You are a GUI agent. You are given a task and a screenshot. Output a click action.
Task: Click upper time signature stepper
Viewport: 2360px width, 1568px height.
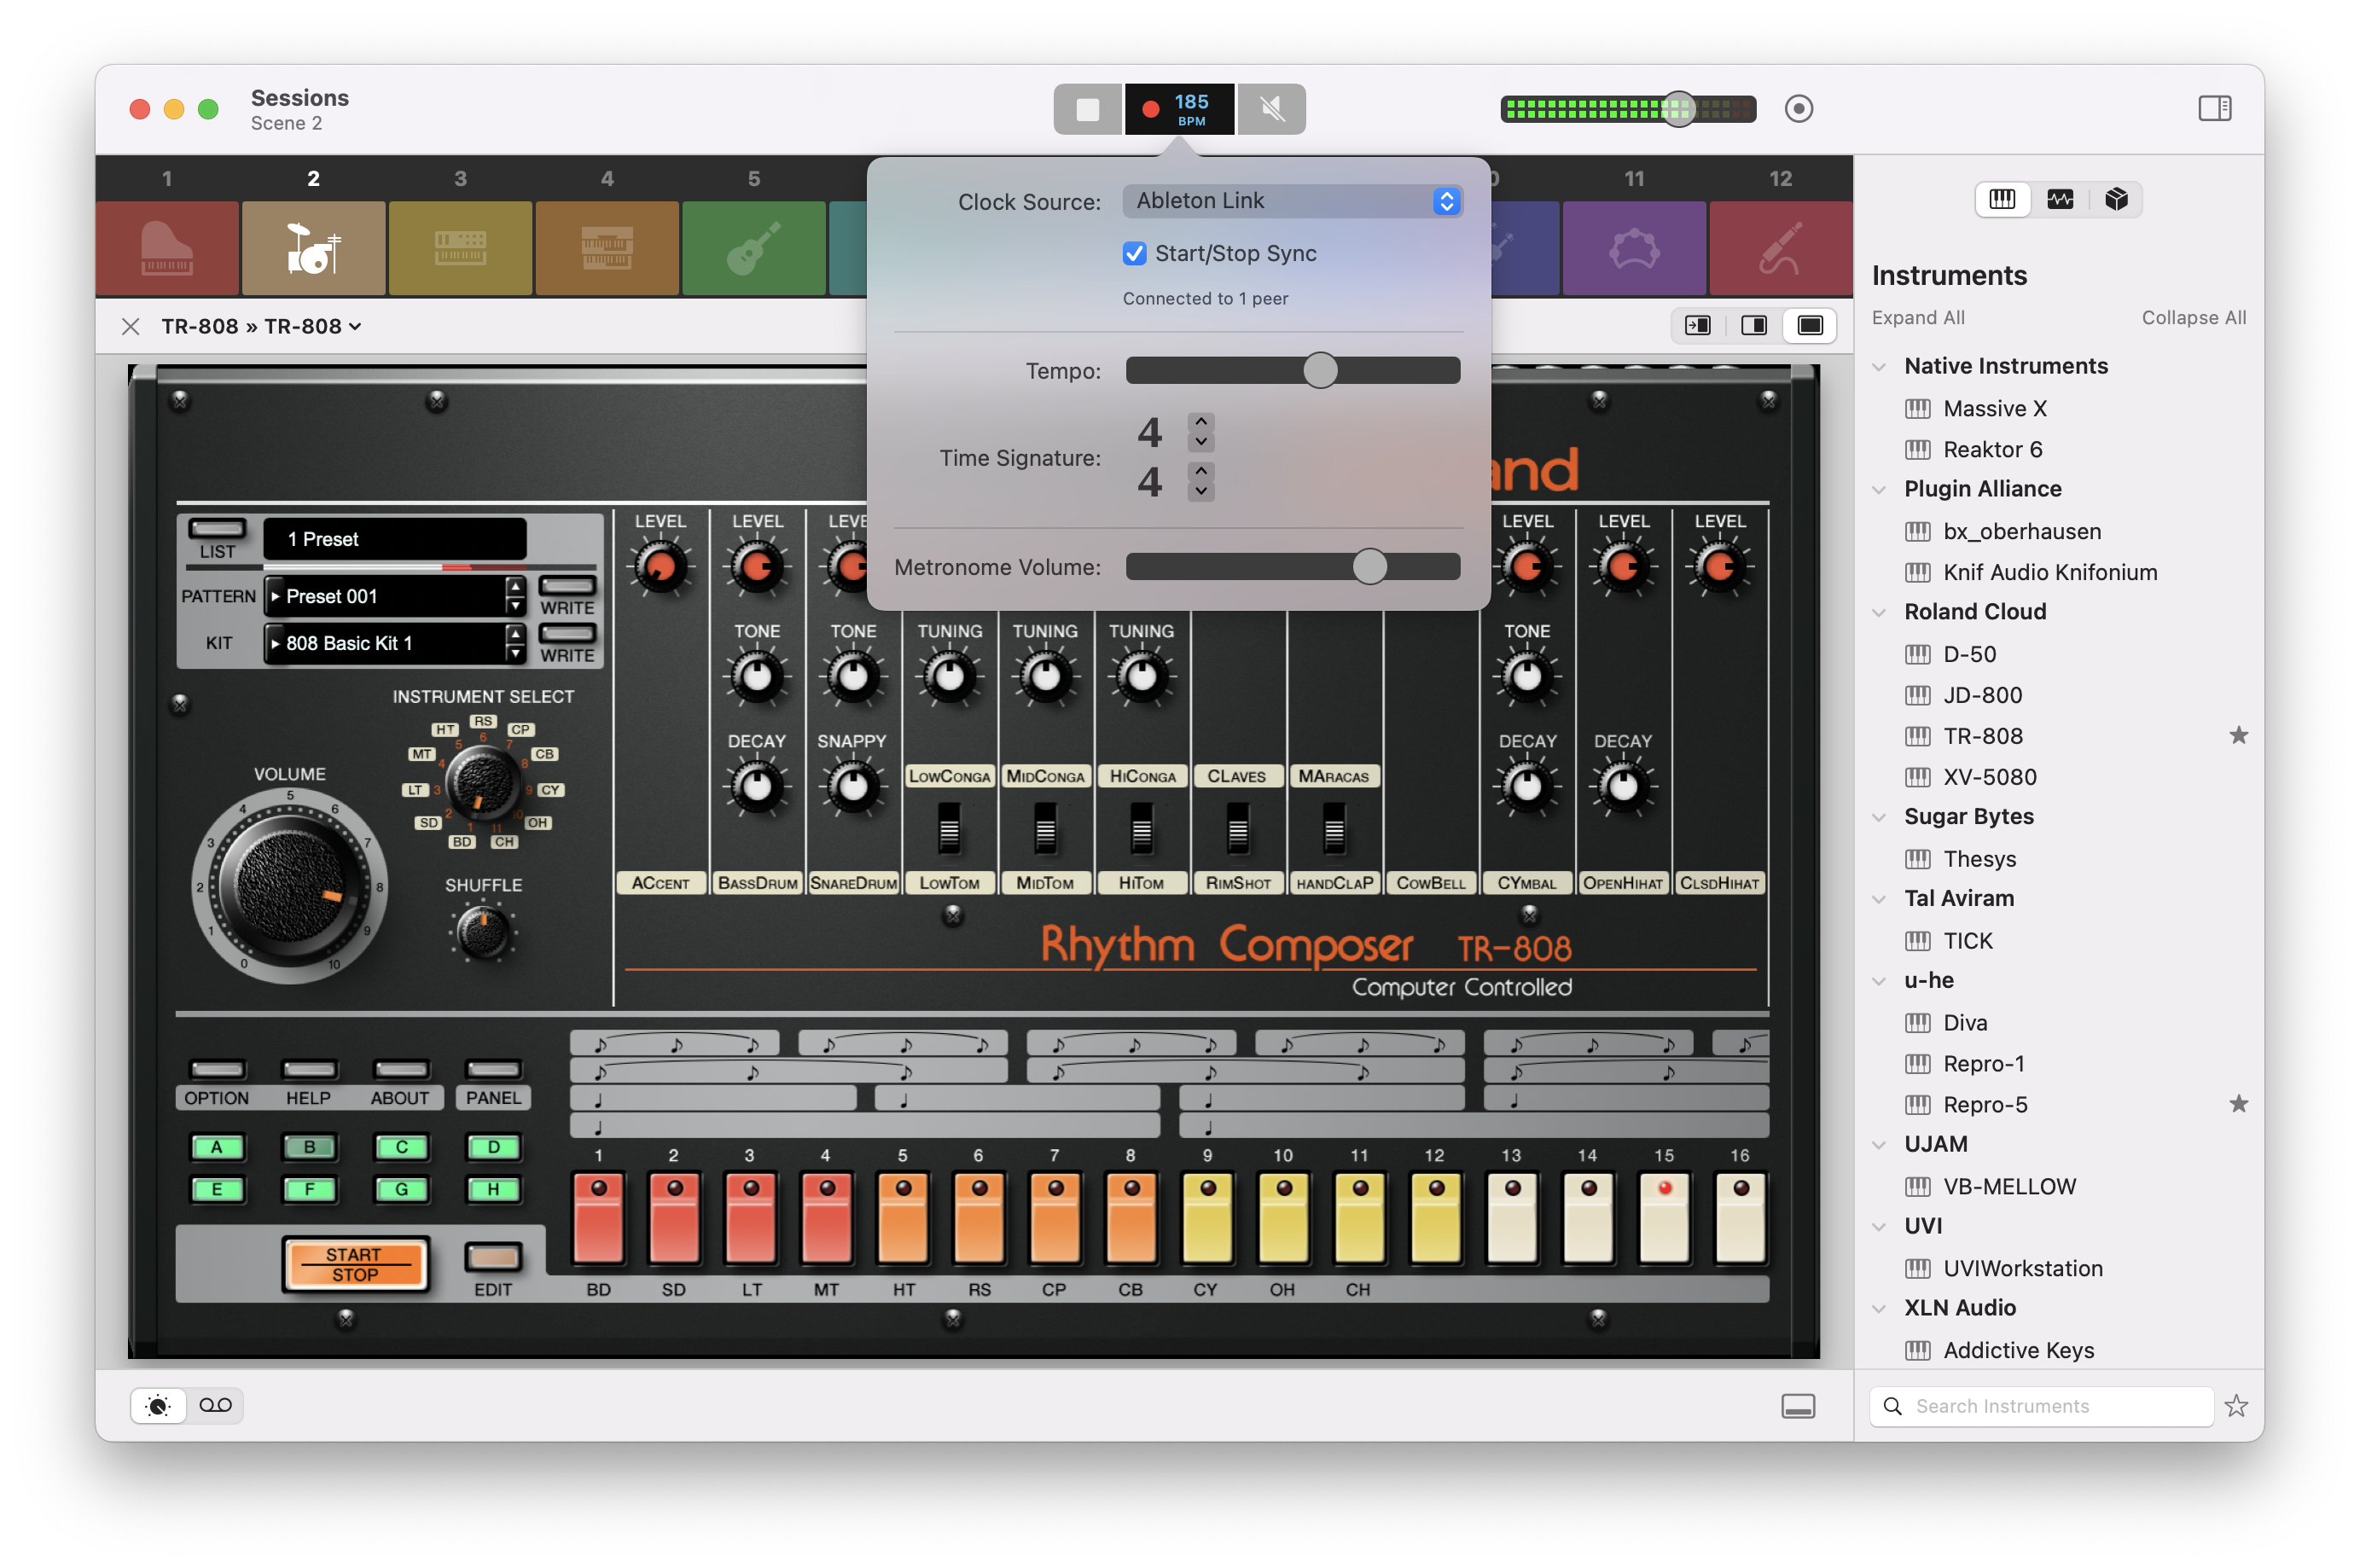(1201, 432)
